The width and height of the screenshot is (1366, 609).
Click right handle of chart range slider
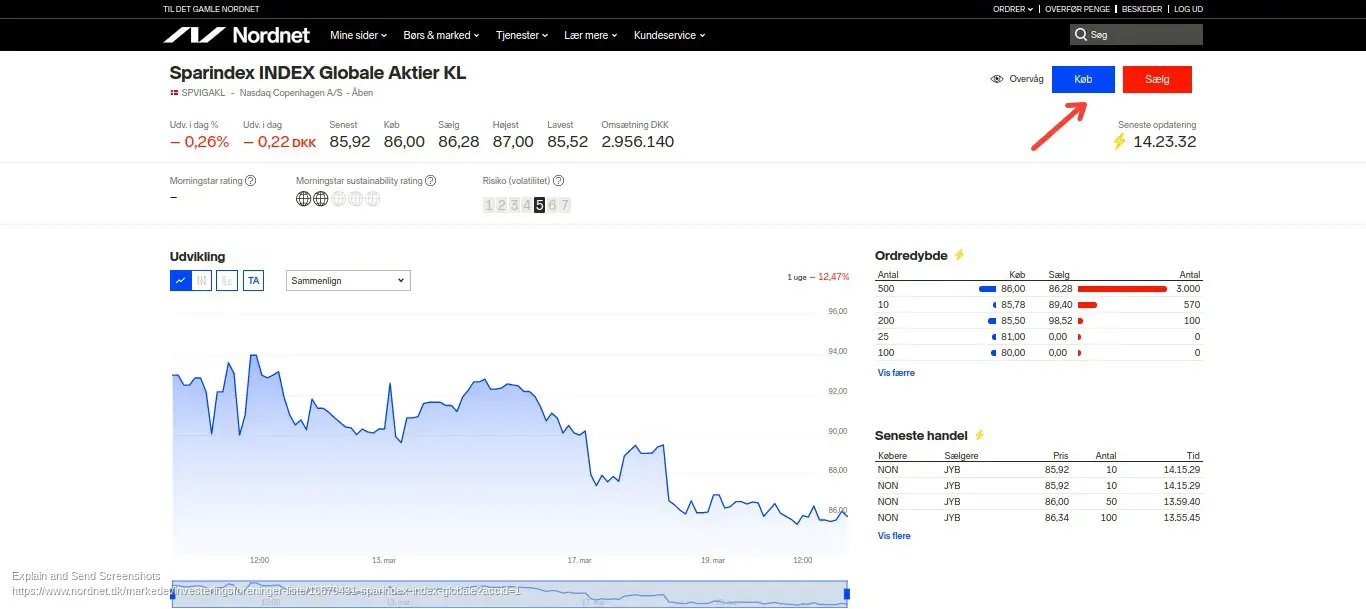tap(847, 594)
